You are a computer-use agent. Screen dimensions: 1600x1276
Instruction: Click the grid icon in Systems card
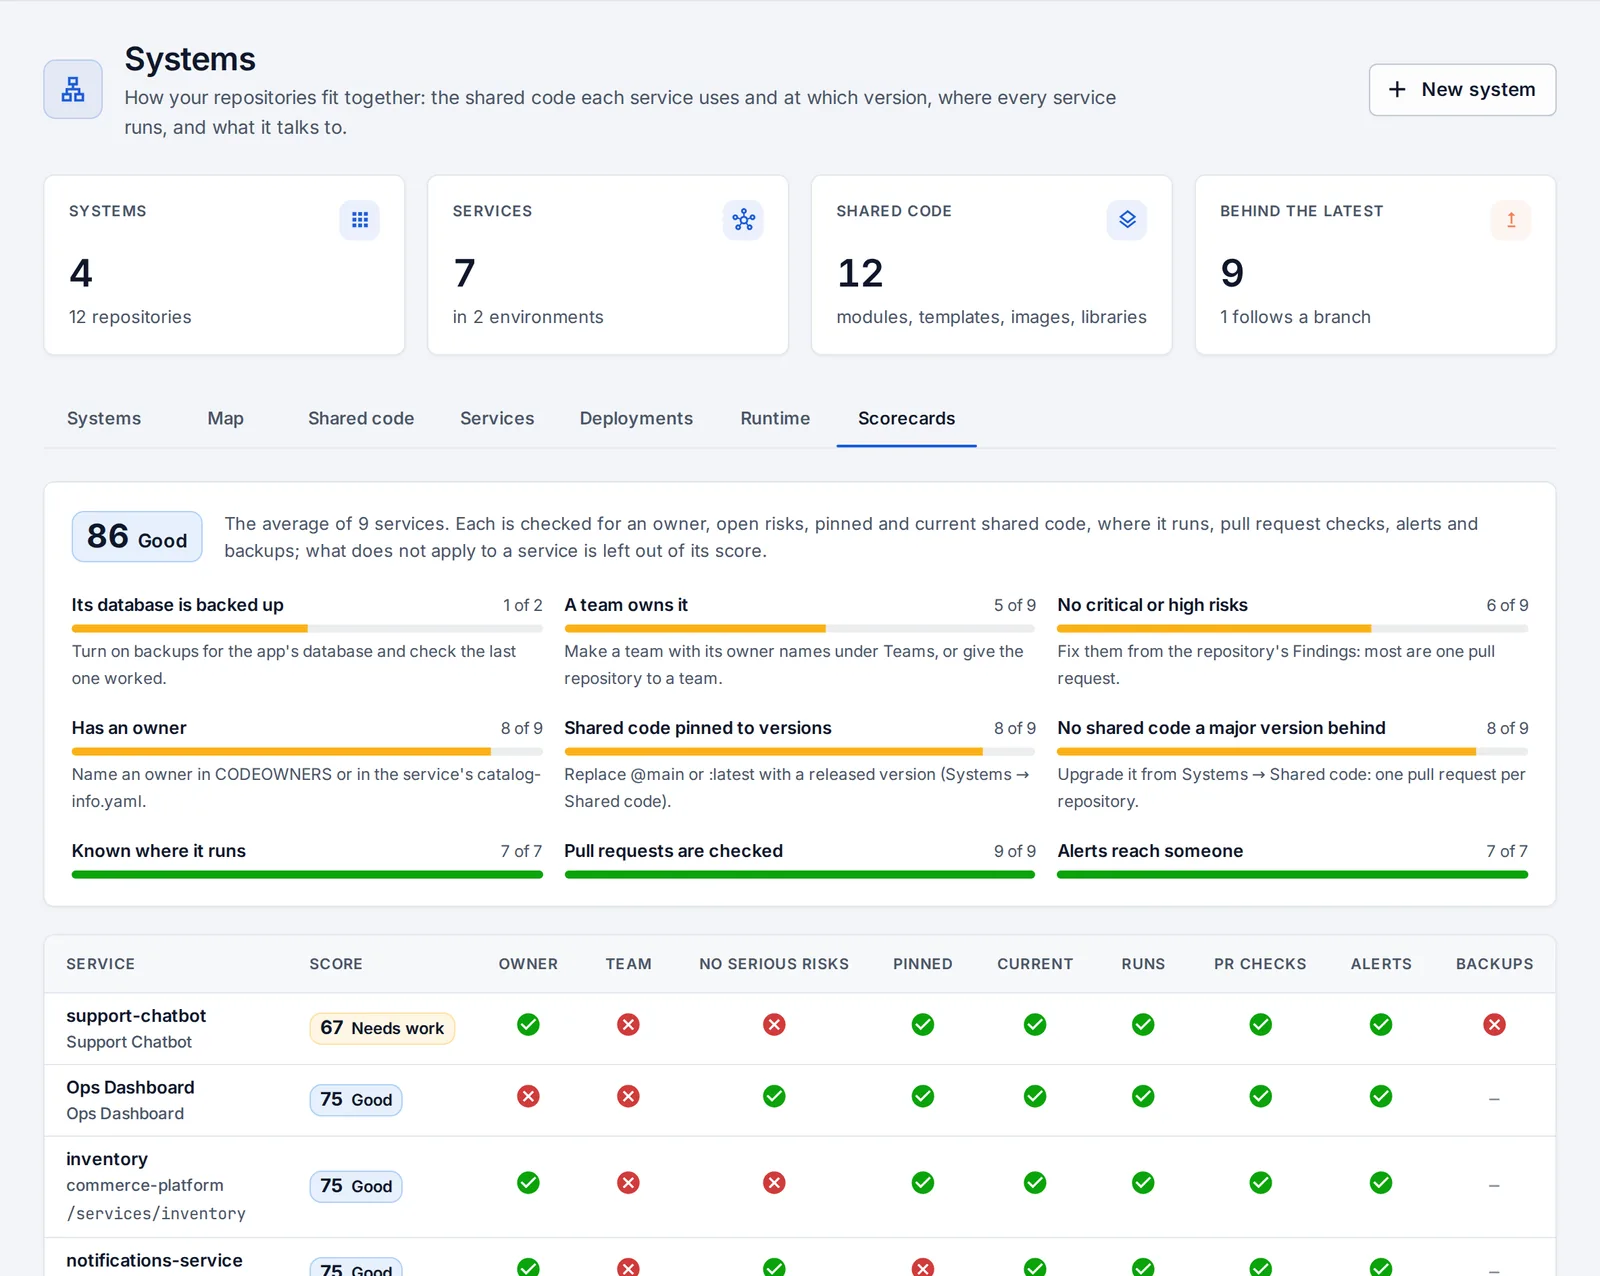click(x=360, y=220)
